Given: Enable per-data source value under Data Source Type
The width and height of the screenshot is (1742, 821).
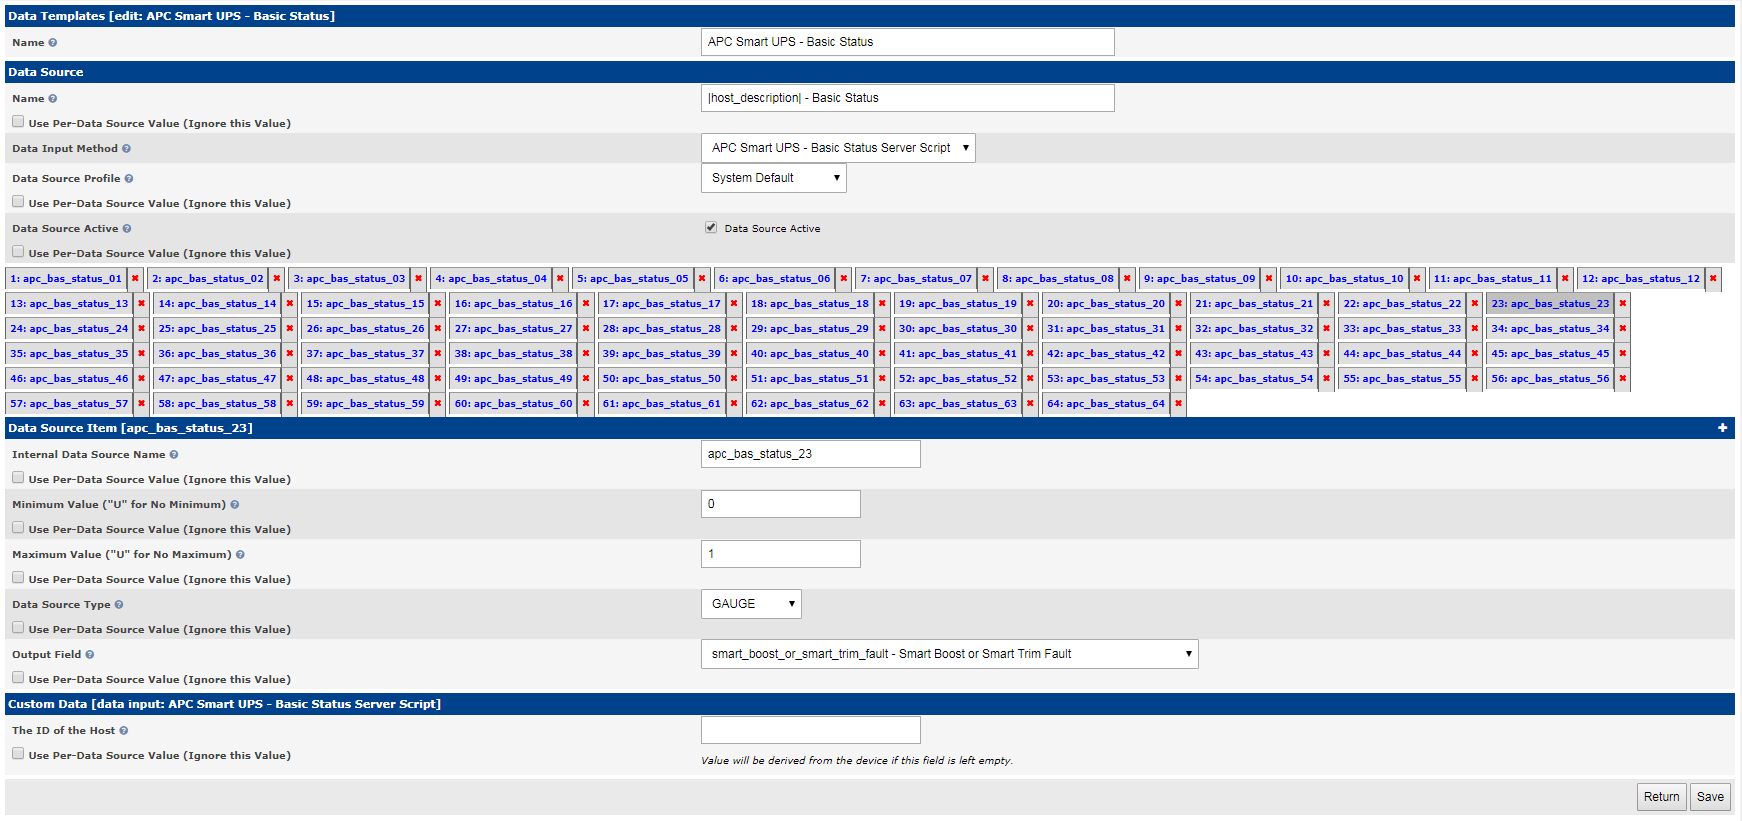Looking at the screenshot, I should click(x=18, y=628).
